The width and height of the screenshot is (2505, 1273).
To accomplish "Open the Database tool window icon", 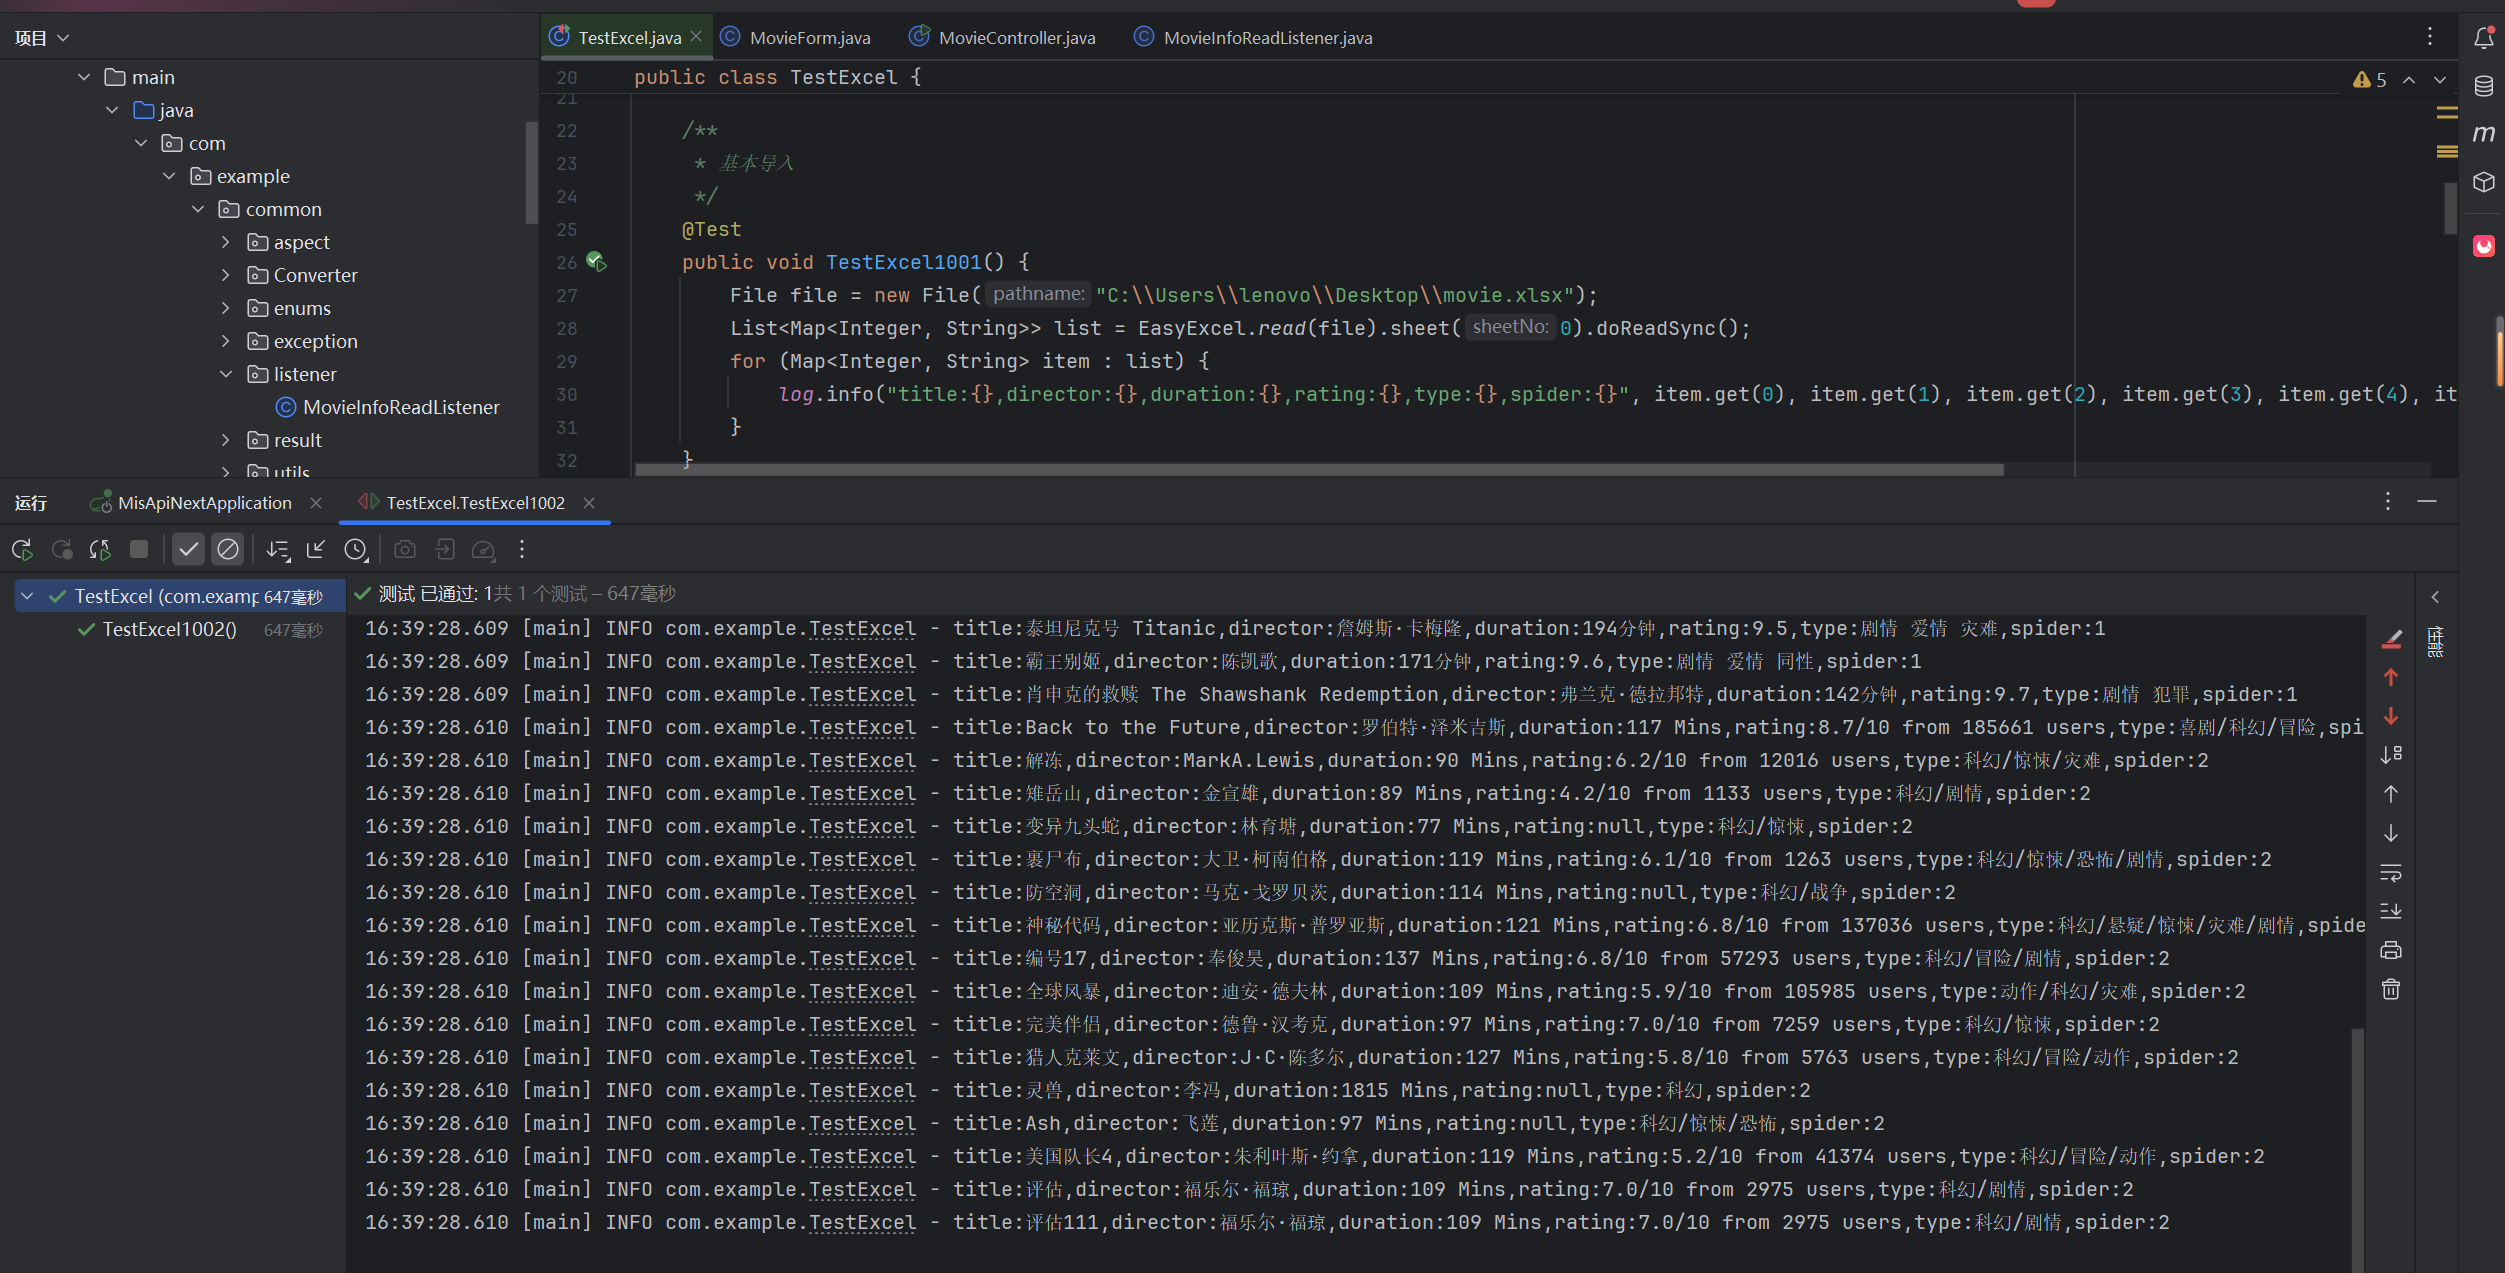I will [x=2483, y=86].
